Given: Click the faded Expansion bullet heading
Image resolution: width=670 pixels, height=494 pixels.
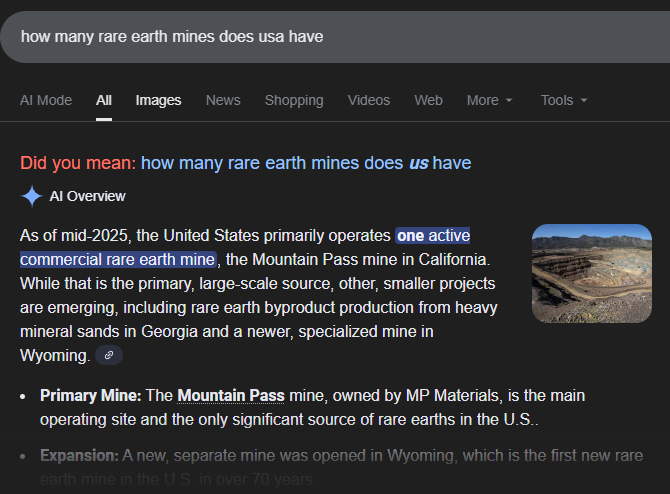Looking at the screenshot, I should pos(79,455).
